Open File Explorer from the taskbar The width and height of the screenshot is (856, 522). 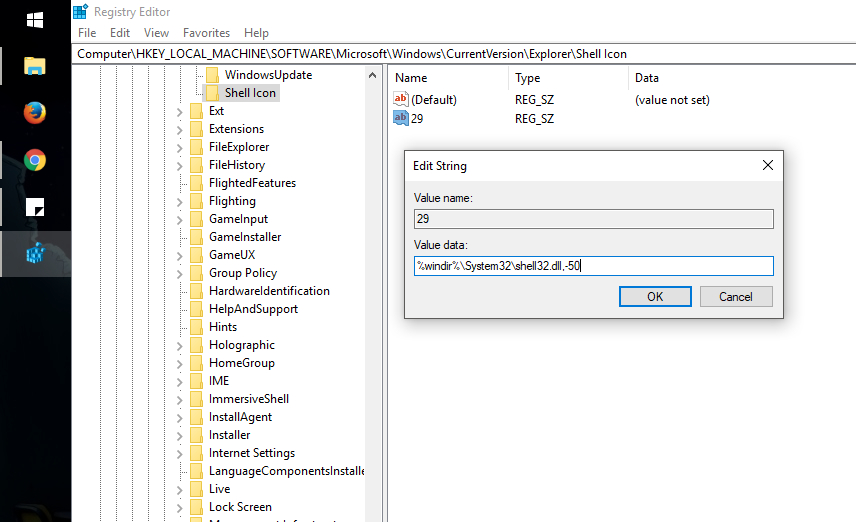(x=35, y=67)
